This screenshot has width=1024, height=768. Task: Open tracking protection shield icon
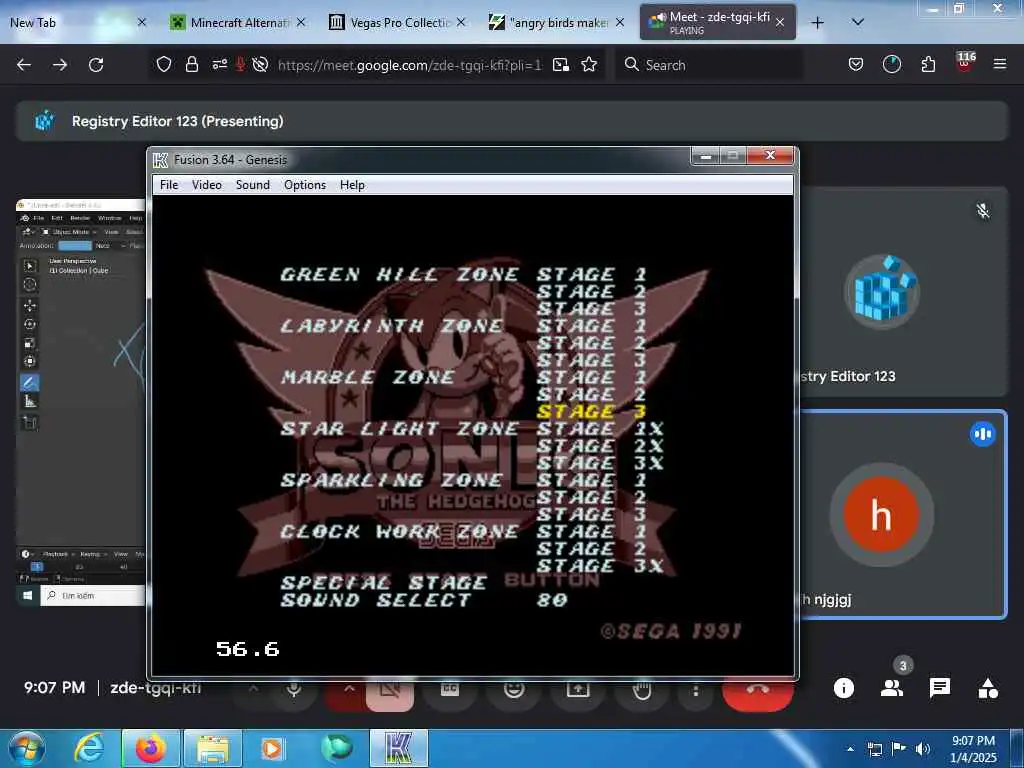click(164, 65)
